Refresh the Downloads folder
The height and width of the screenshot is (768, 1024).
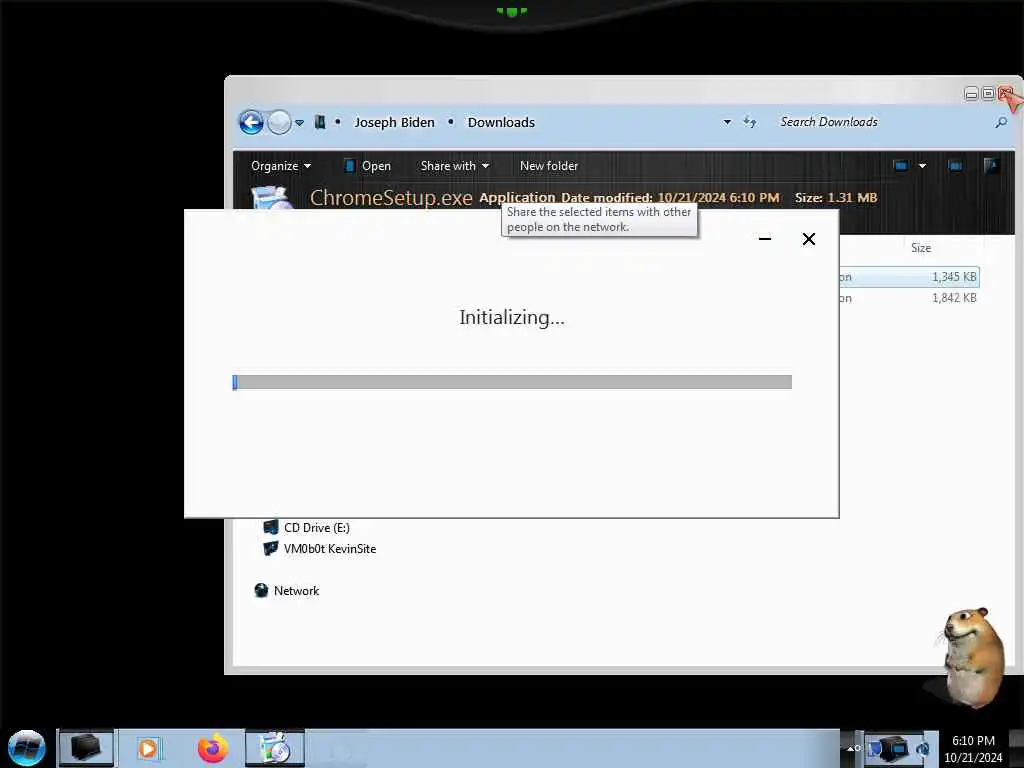(x=750, y=122)
